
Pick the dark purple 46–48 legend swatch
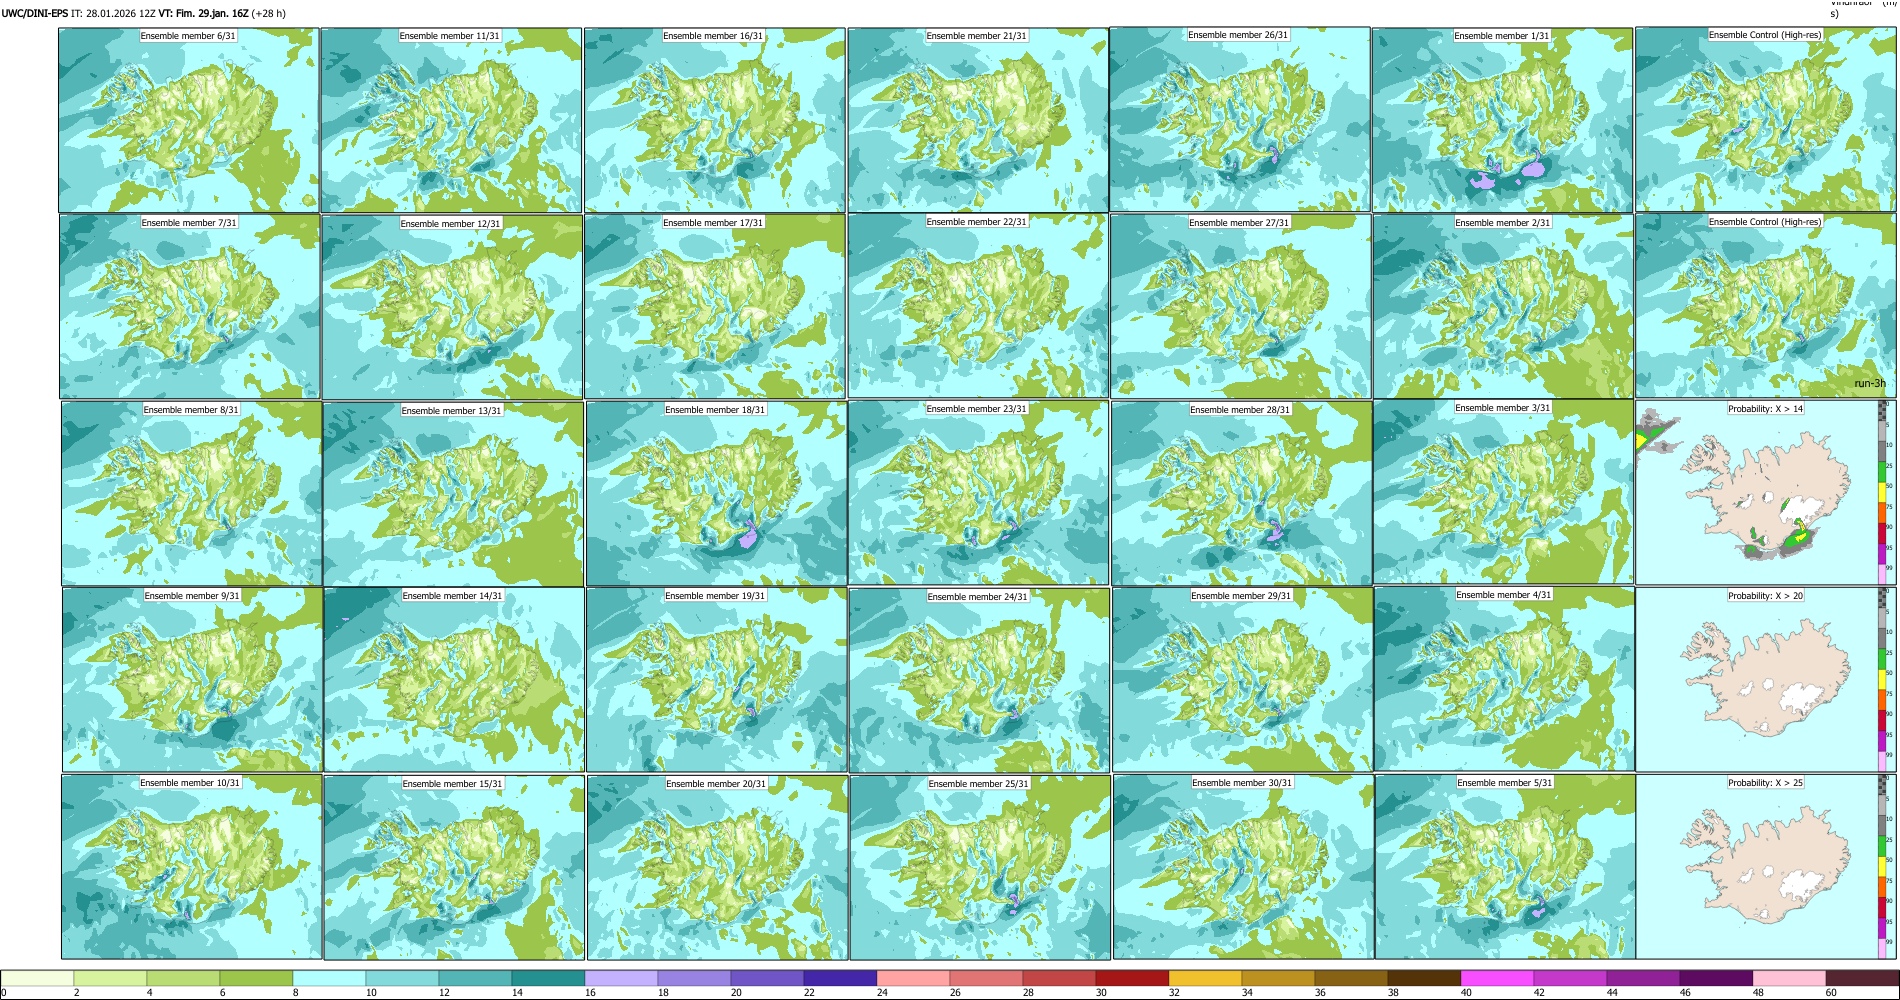pos(1716,978)
